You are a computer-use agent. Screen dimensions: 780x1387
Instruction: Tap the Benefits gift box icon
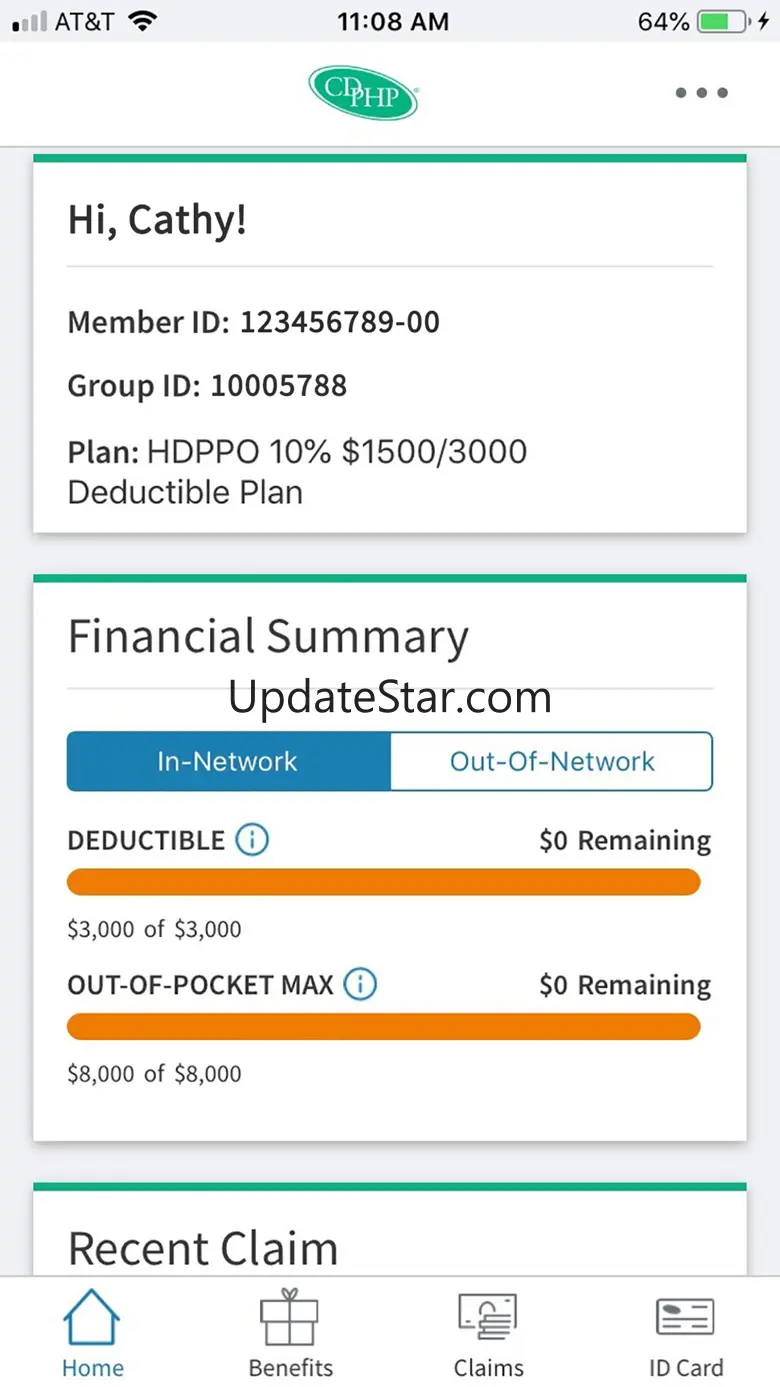coord(290,1319)
